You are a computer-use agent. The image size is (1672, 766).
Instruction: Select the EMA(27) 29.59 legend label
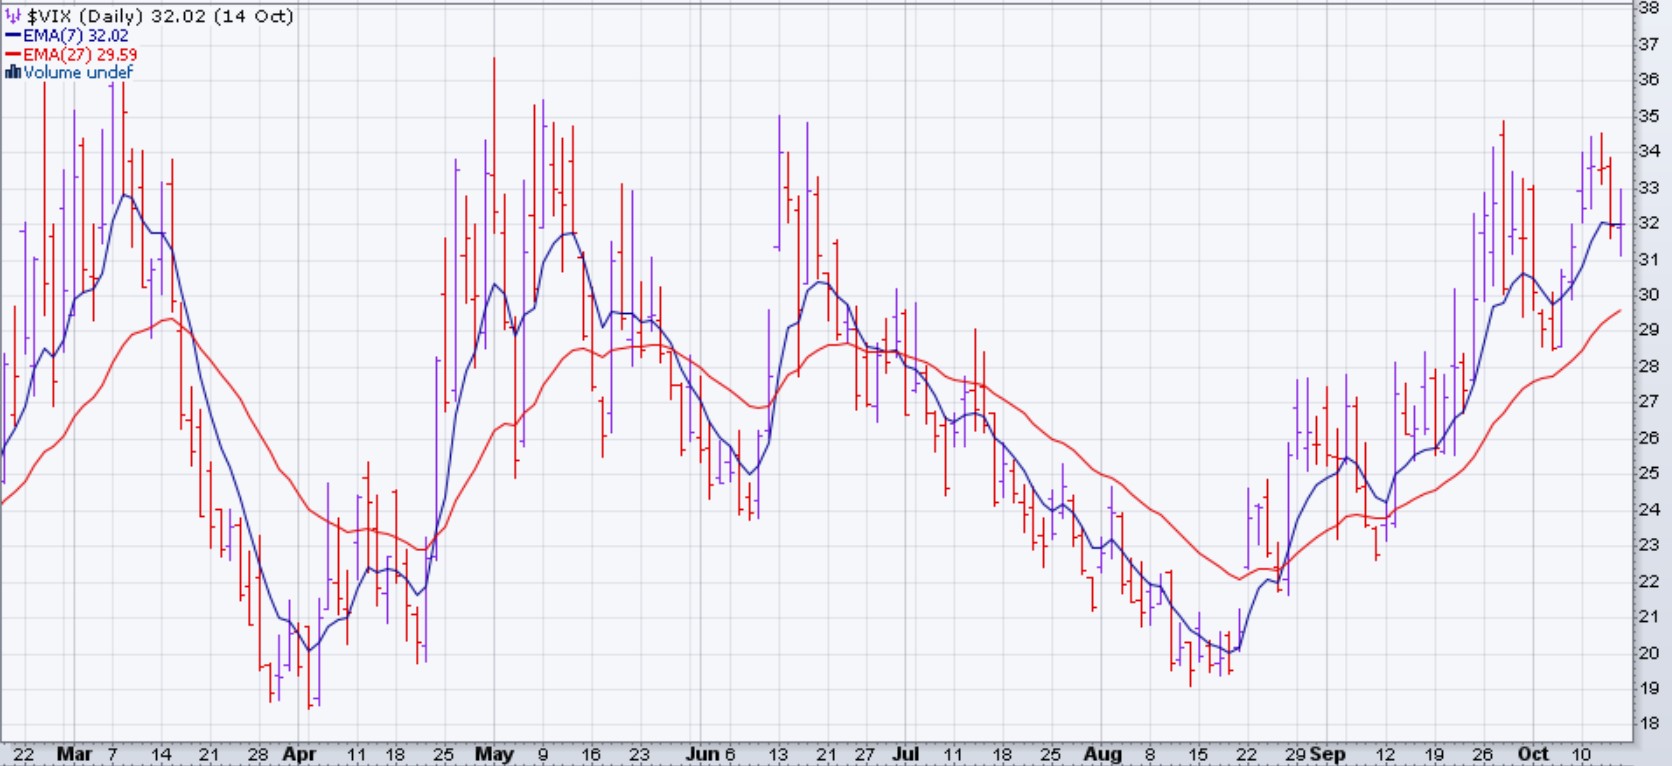click(80, 54)
